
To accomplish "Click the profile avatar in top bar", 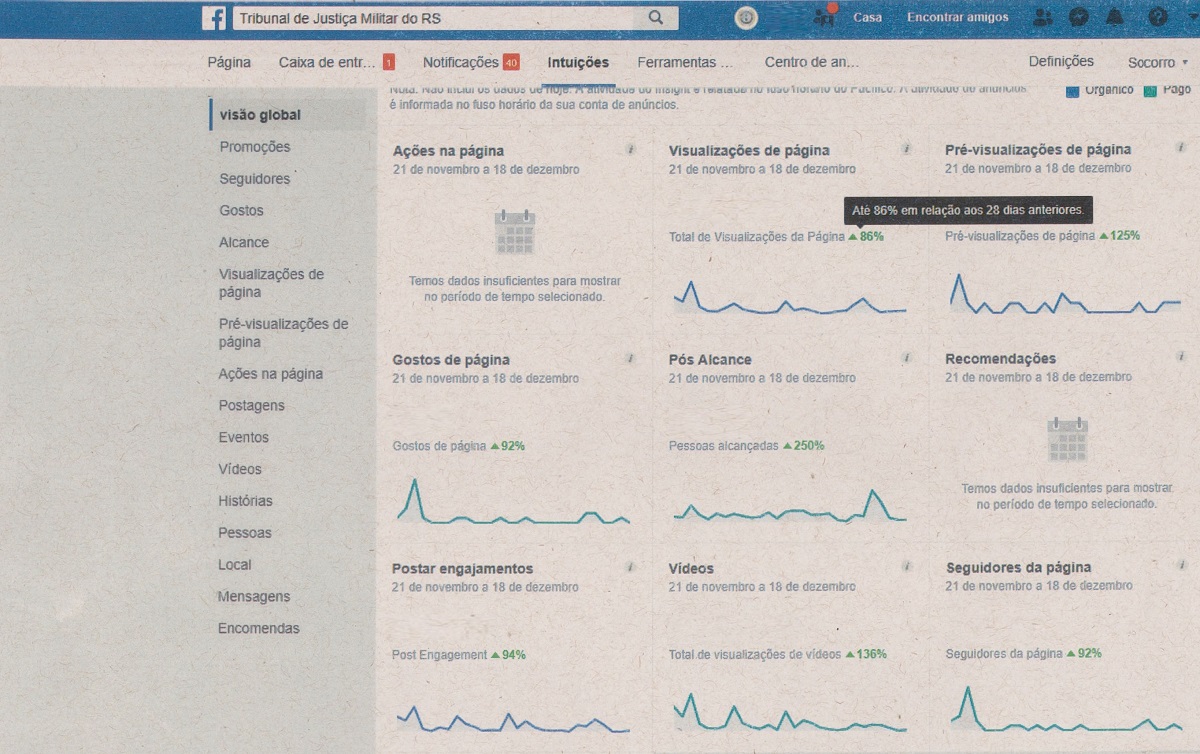I will coord(825,17).
